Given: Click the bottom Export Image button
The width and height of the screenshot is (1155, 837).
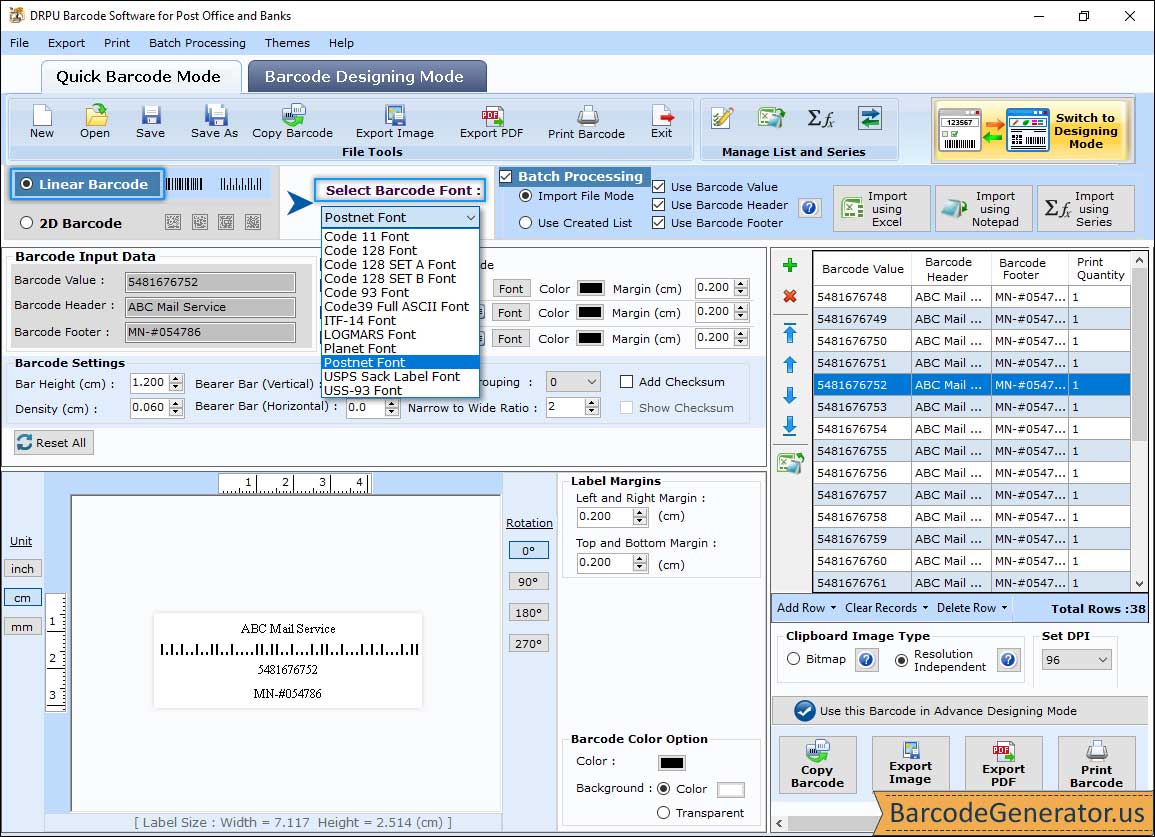Looking at the screenshot, I should [x=910, y=765].
